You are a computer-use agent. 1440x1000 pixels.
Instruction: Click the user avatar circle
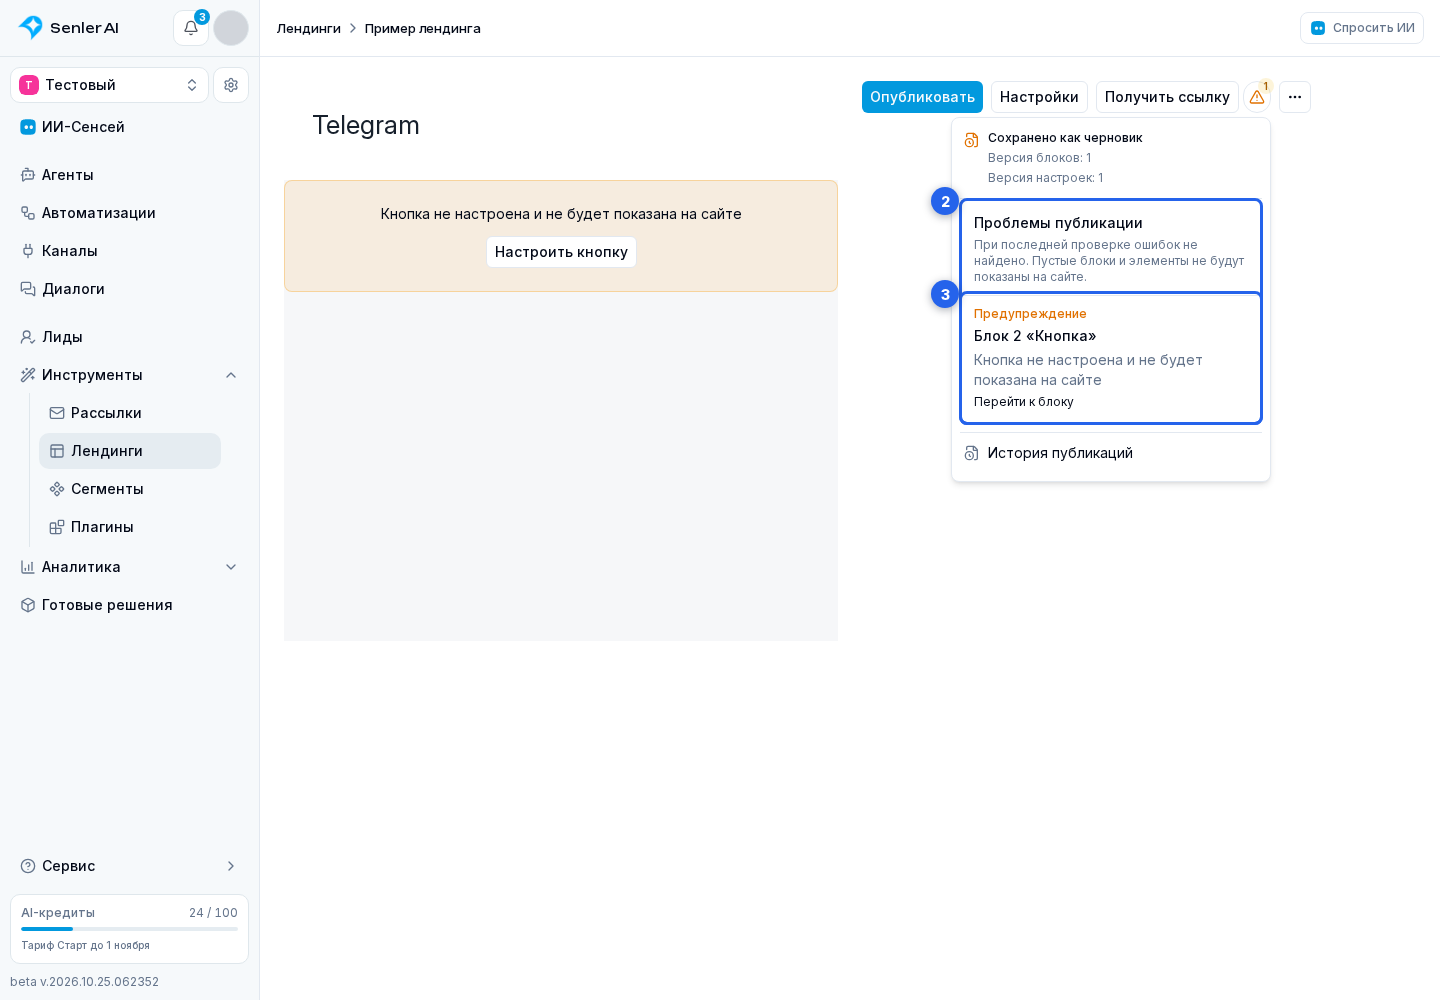231,28
